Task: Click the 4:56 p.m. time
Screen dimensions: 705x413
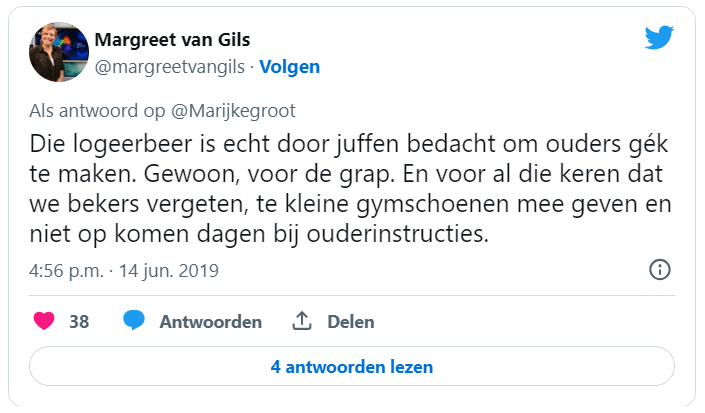Action: (65, 271)
